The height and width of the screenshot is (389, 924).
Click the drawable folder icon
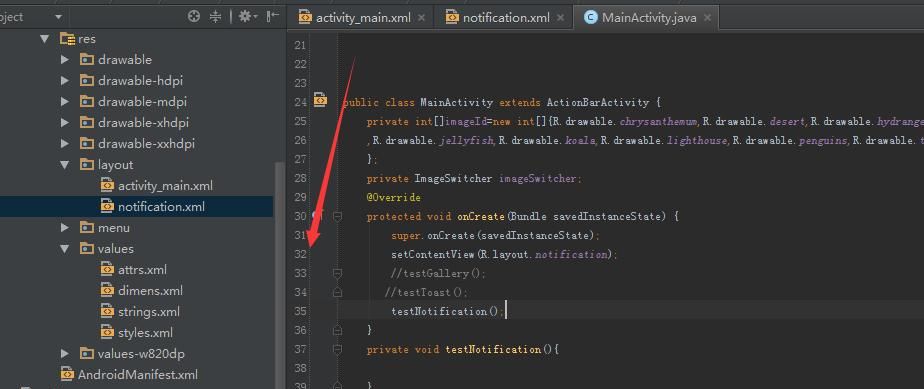87,60
